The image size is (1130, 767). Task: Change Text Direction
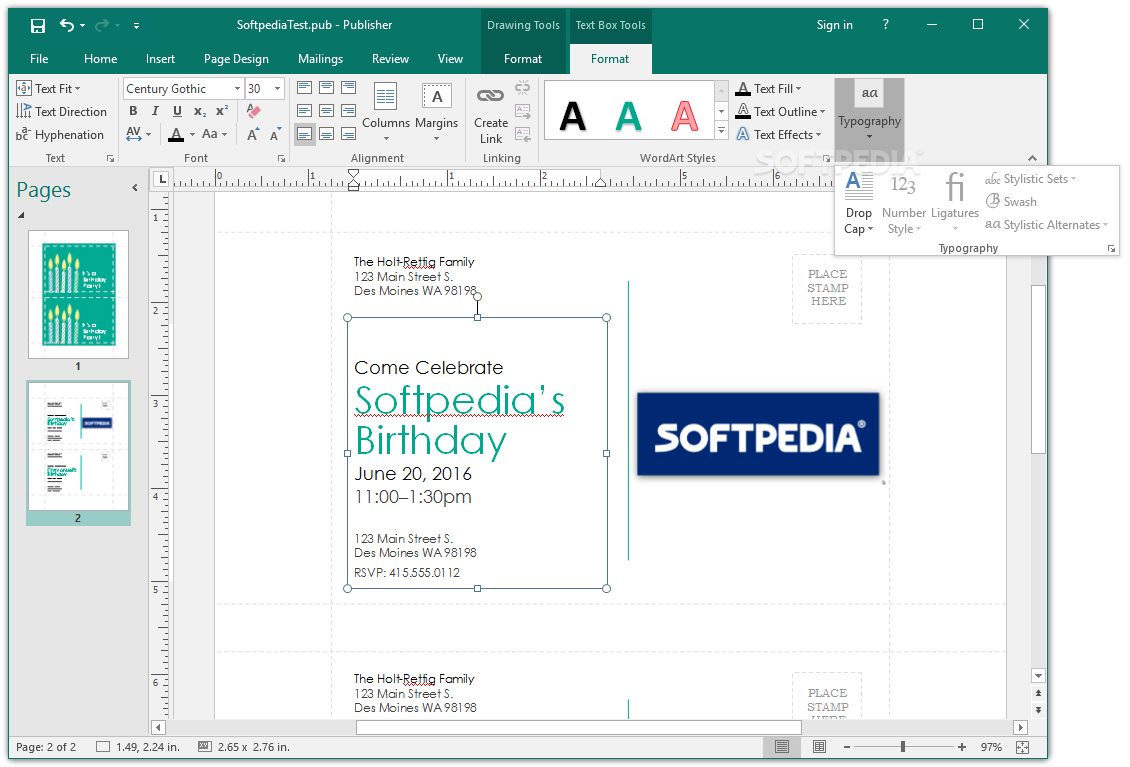[x=61, y=112]
